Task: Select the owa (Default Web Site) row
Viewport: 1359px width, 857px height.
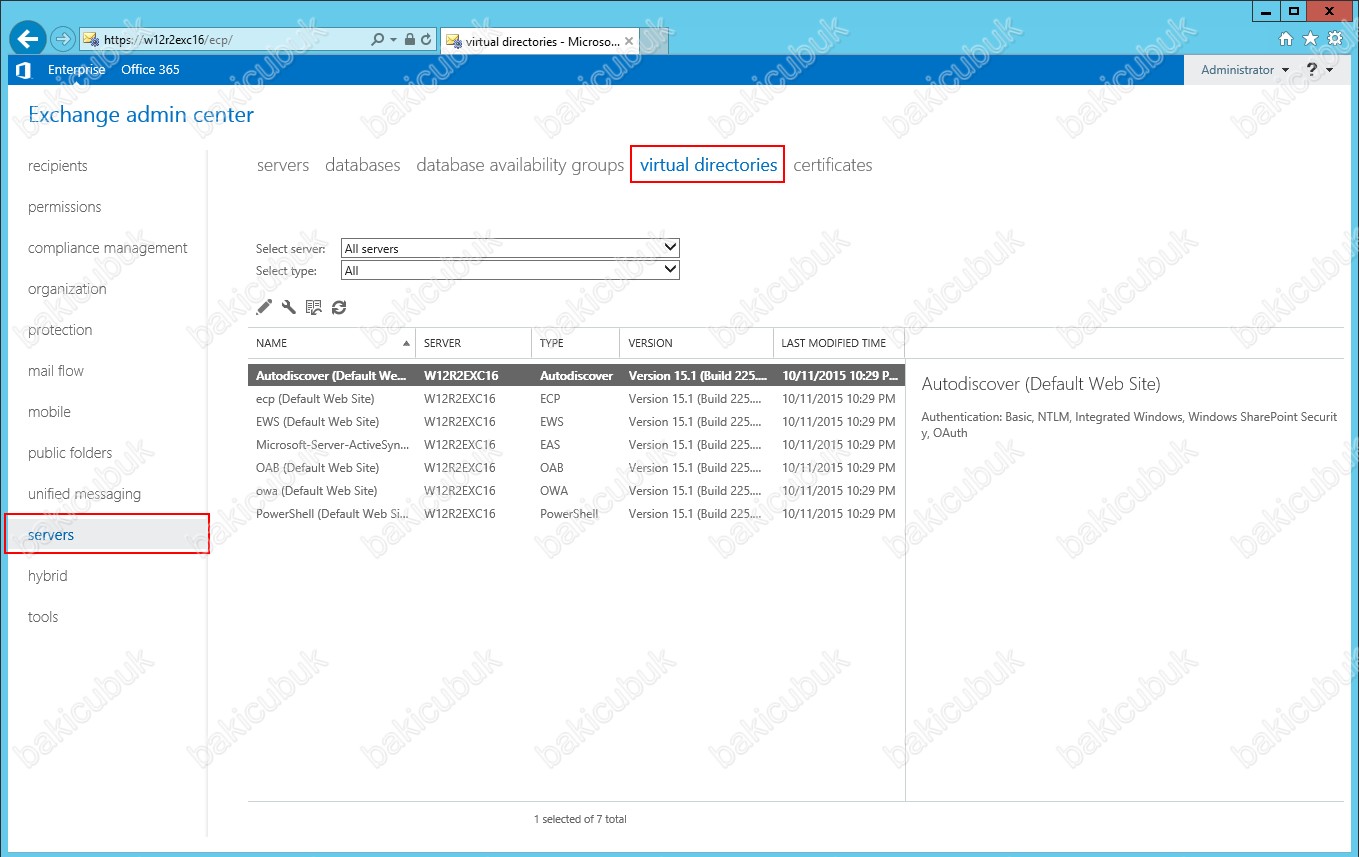Action: click(576, 491)
